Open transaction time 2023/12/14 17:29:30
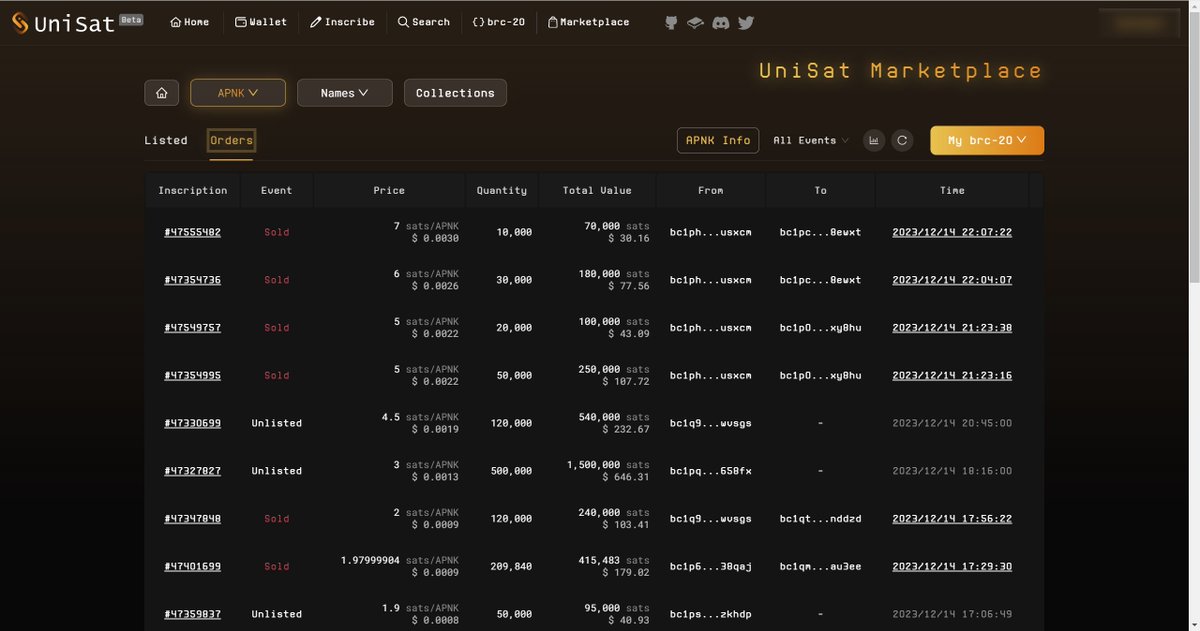Viewport: 1200px width, 631px height. coord(952,567)
